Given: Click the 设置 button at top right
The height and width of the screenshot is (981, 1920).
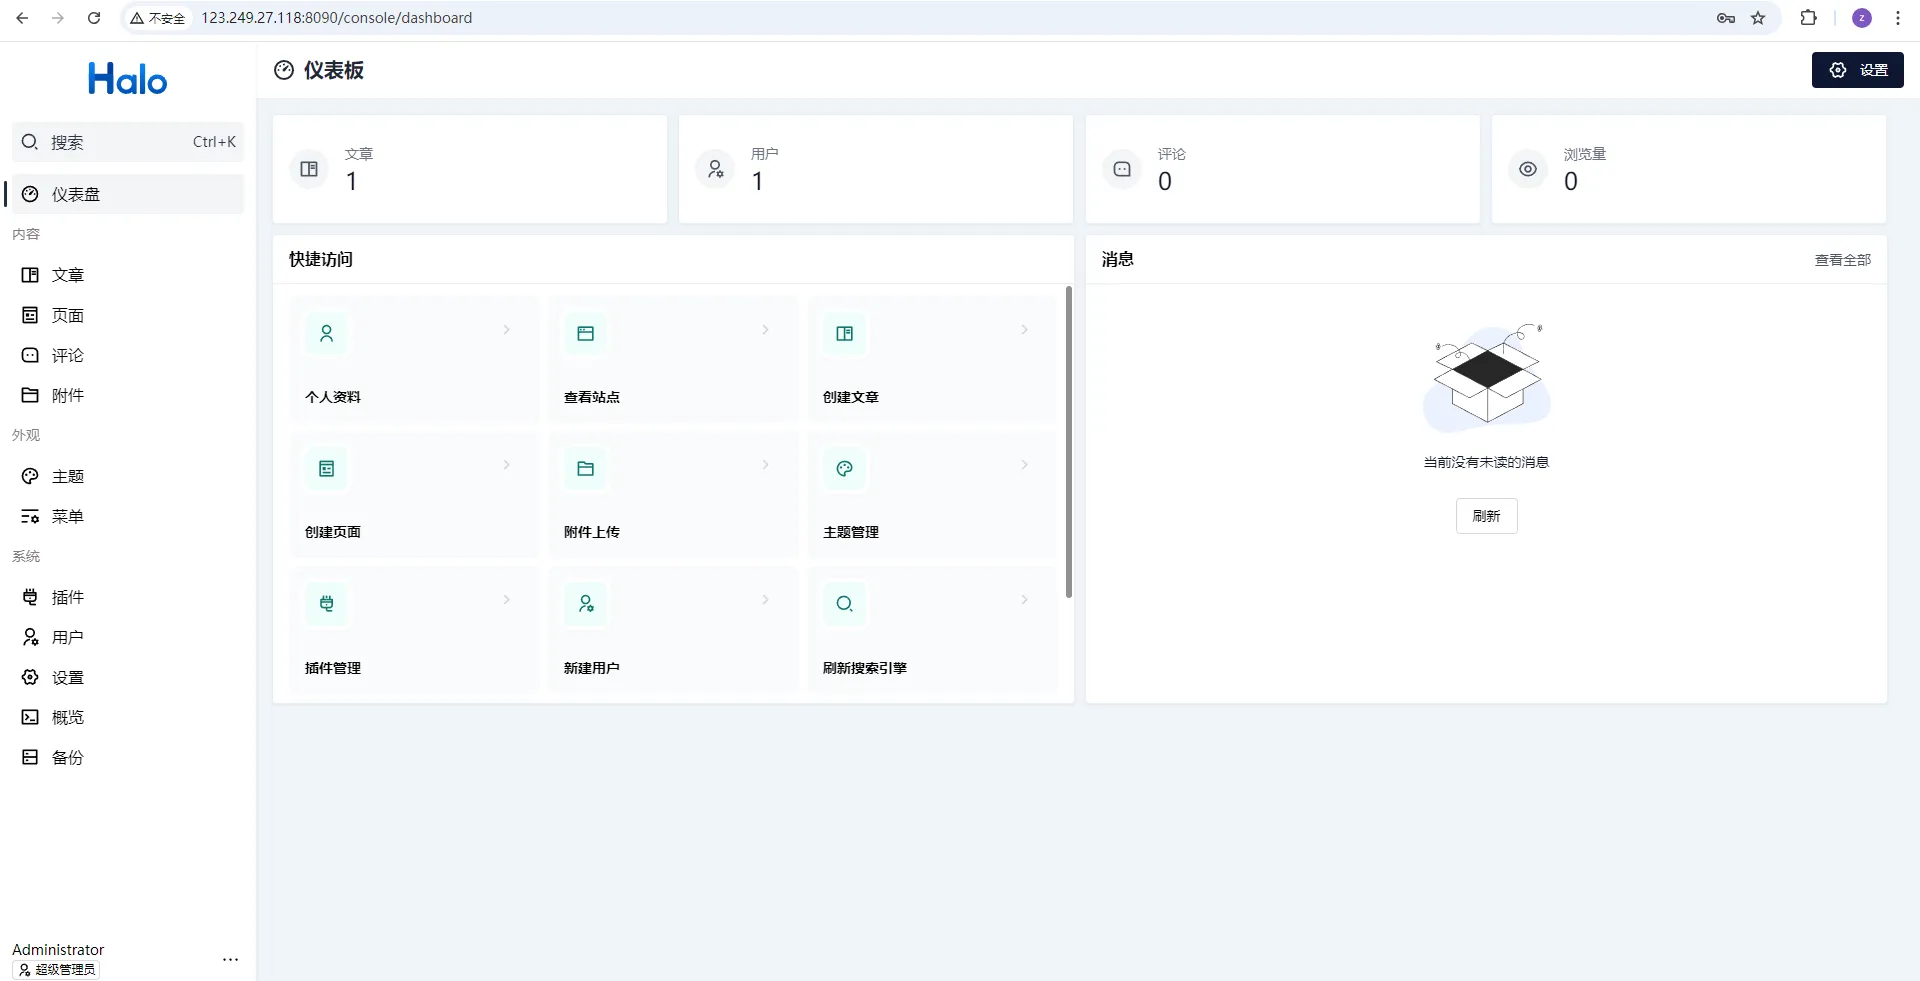Looking at the screenshot, I should (1857, 70).
